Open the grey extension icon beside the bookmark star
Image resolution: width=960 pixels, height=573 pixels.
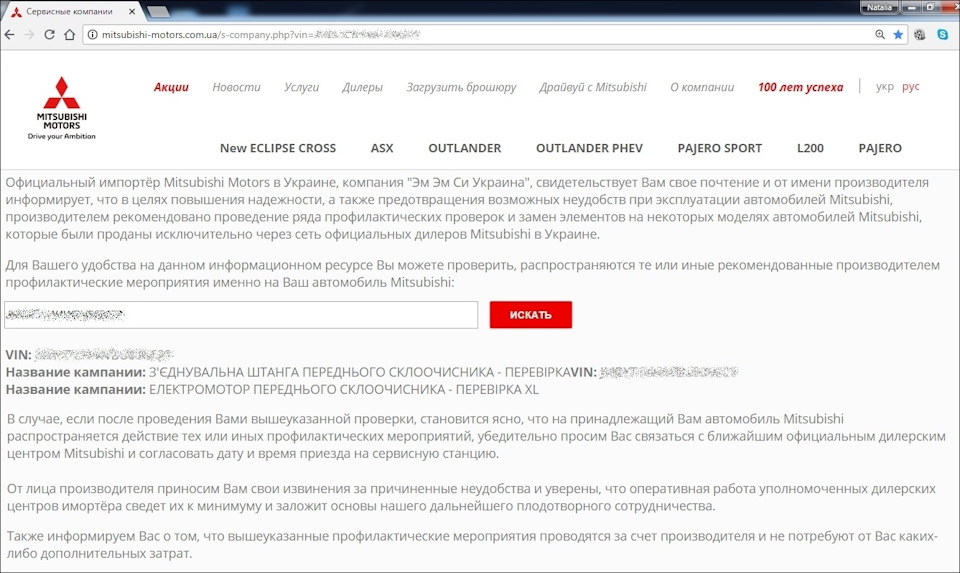point(920,34)
